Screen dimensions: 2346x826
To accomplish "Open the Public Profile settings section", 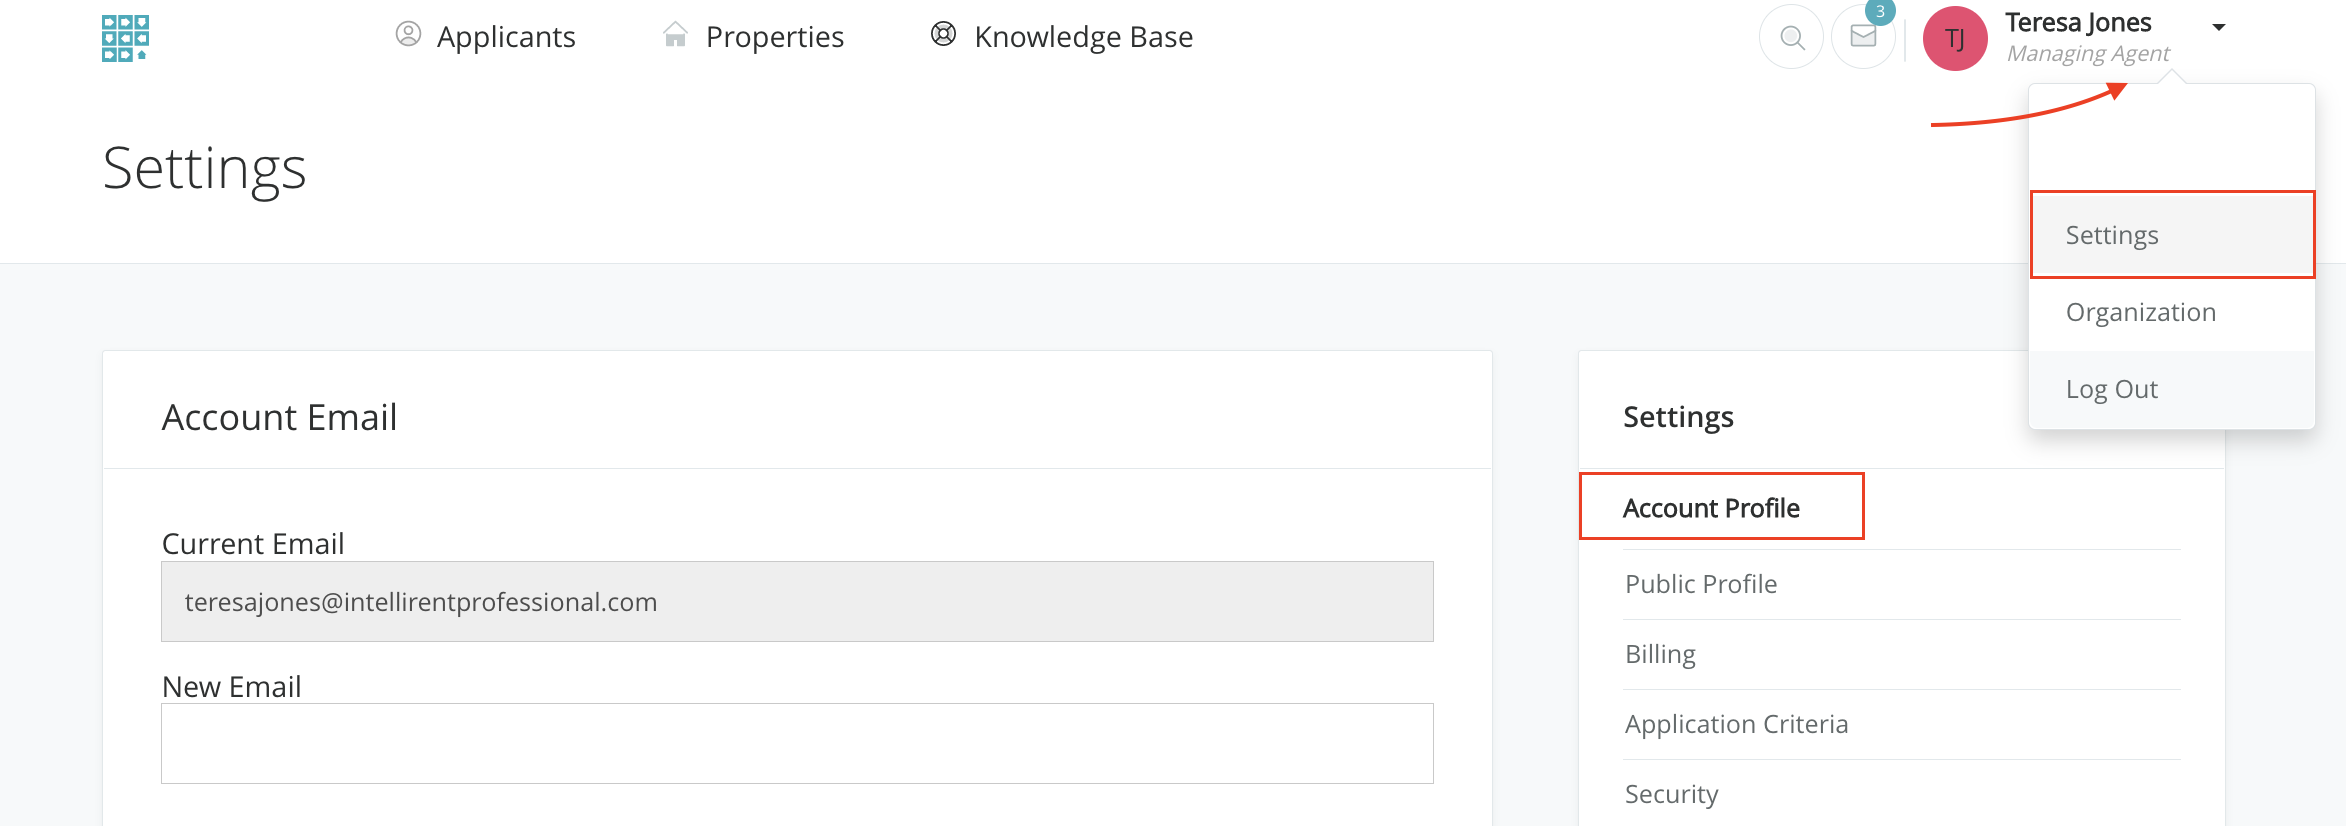I will click(x=1700, y=584).
